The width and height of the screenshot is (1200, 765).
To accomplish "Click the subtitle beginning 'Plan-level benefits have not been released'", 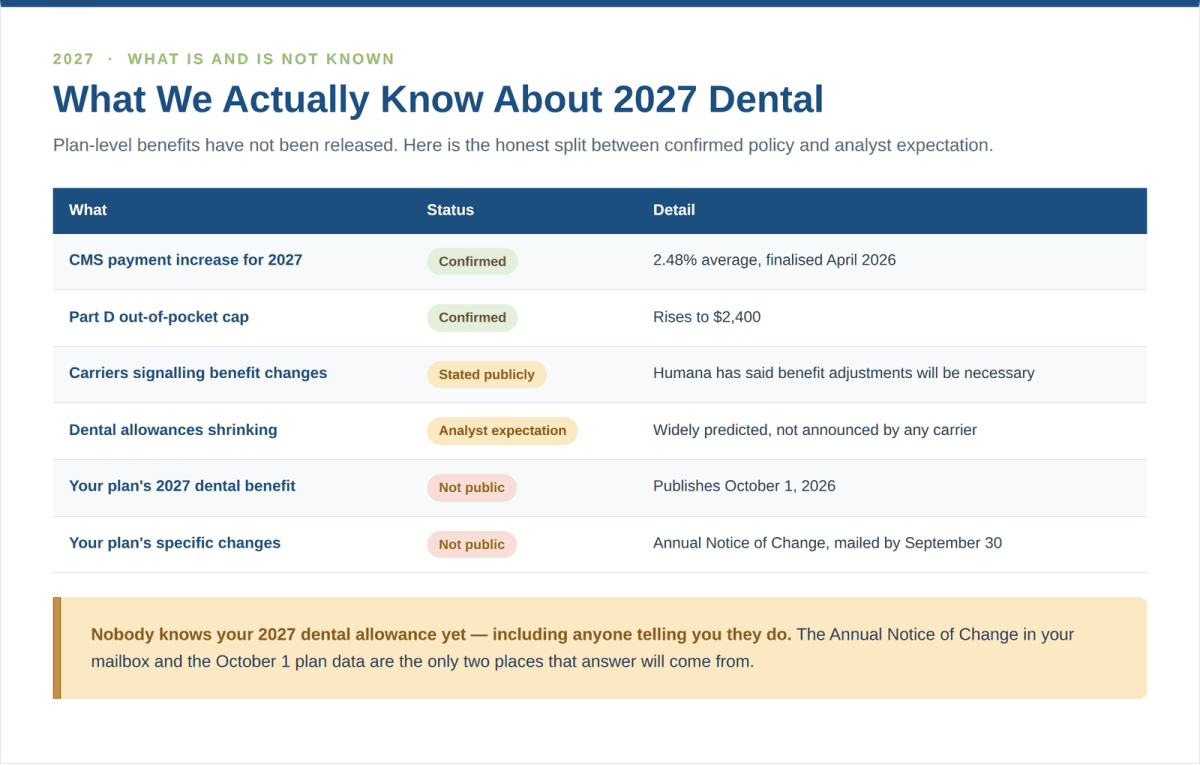I will pyautogui.click(x=523, y=145).
